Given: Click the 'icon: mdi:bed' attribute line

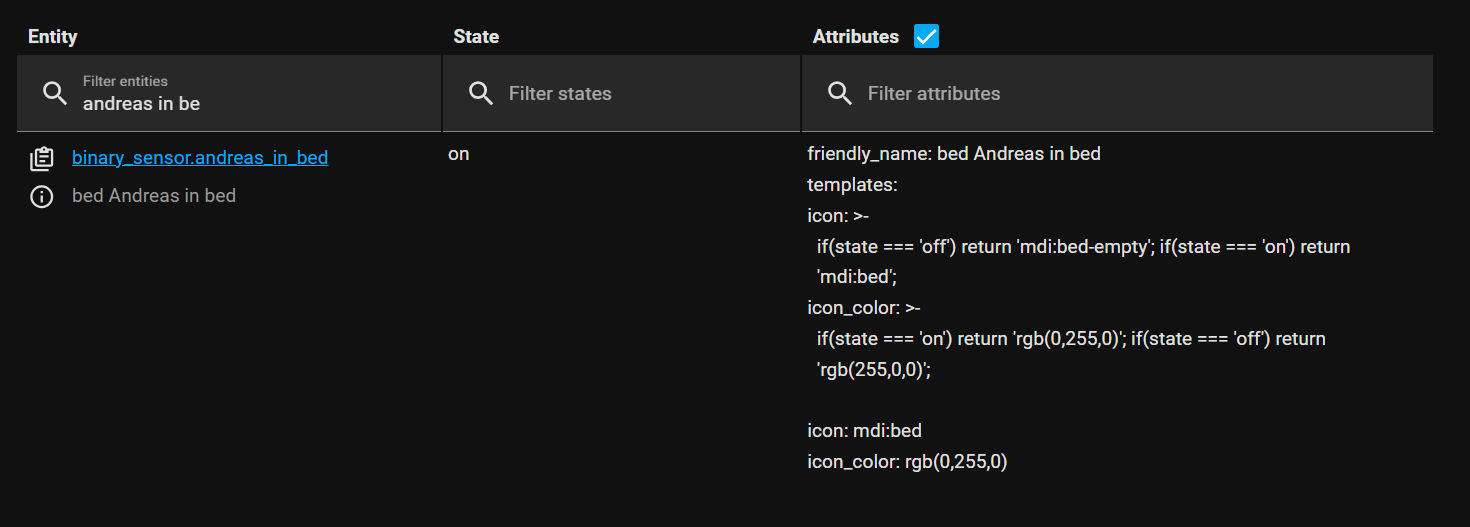Looking at the screenshot, I should point(865,431).
